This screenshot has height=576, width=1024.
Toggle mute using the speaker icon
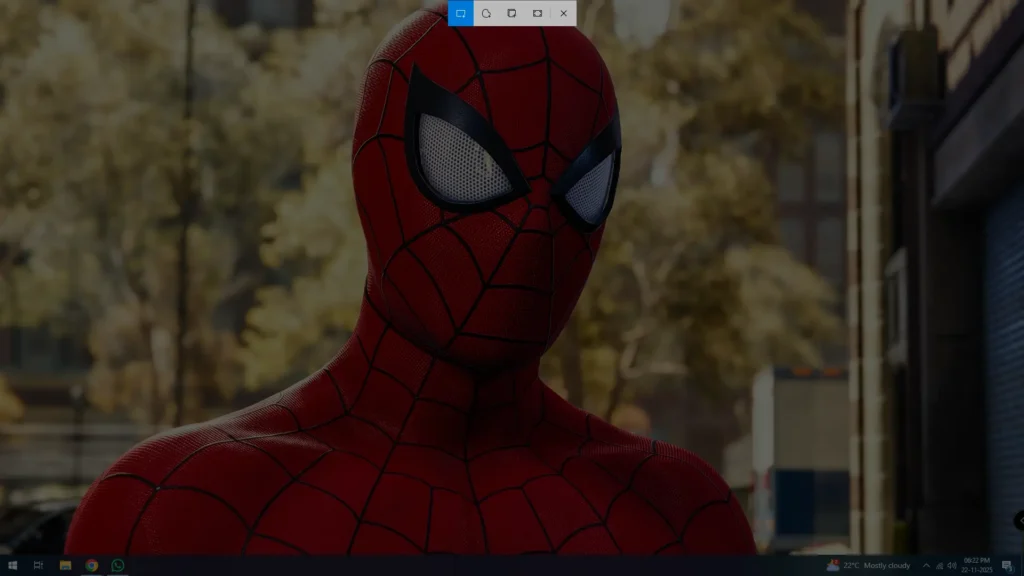tap(951, 566)
